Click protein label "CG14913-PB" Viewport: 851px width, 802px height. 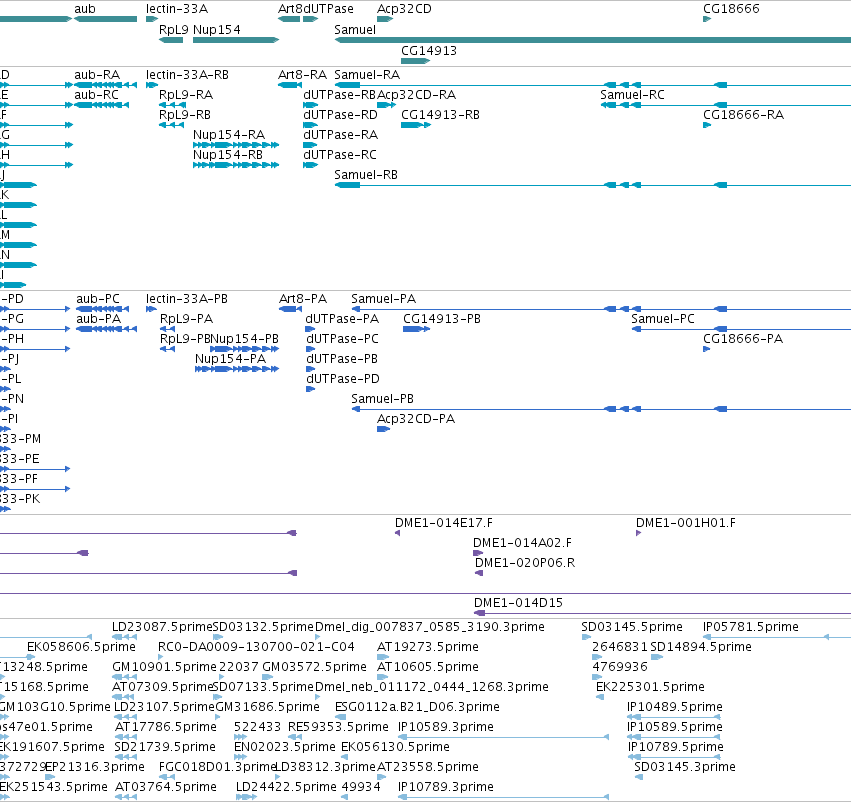[x=442, y=319]
